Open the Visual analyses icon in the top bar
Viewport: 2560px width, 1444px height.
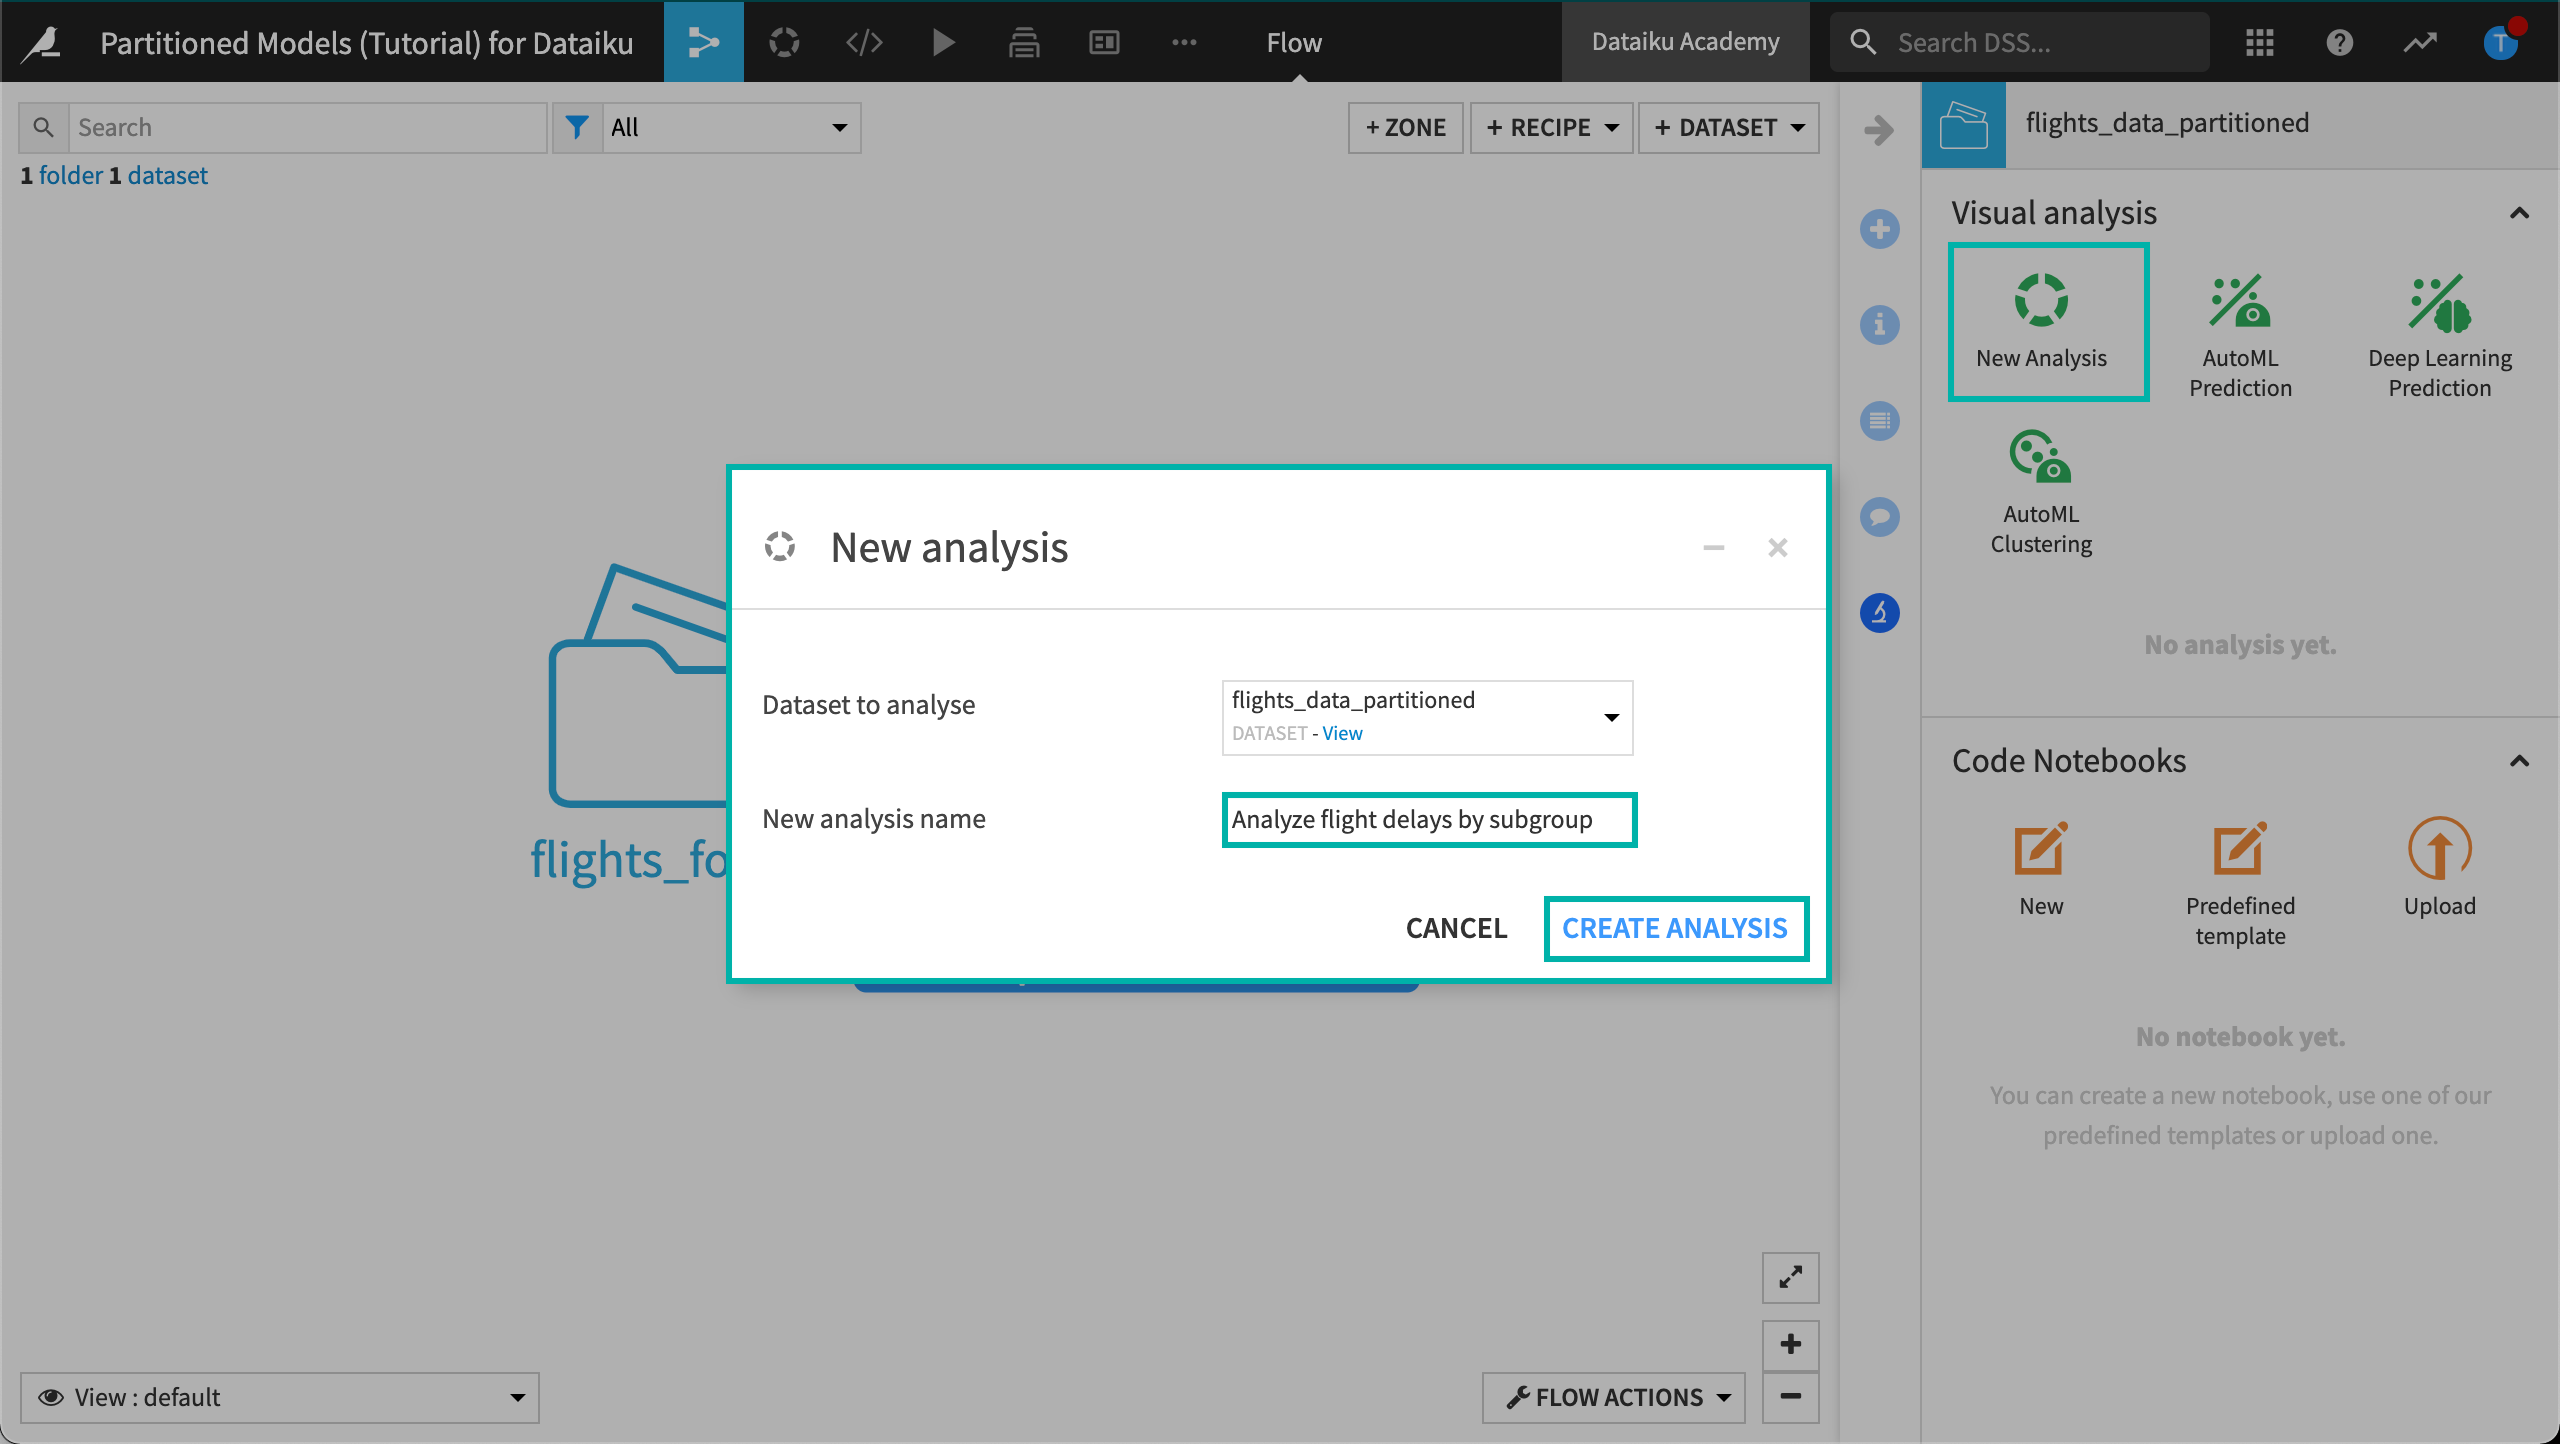point(784,42)
